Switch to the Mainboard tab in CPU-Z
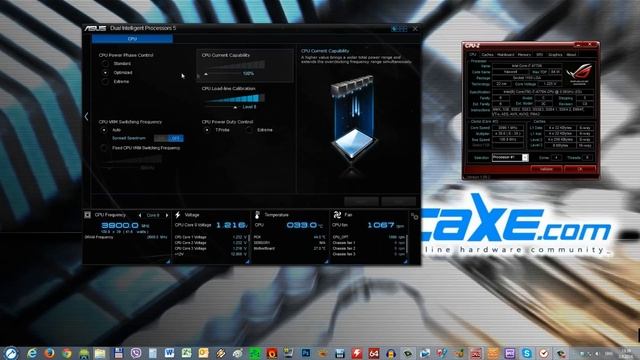Image resolution: width=640 pixels, height=360 pixels. (x=506, y=54)
